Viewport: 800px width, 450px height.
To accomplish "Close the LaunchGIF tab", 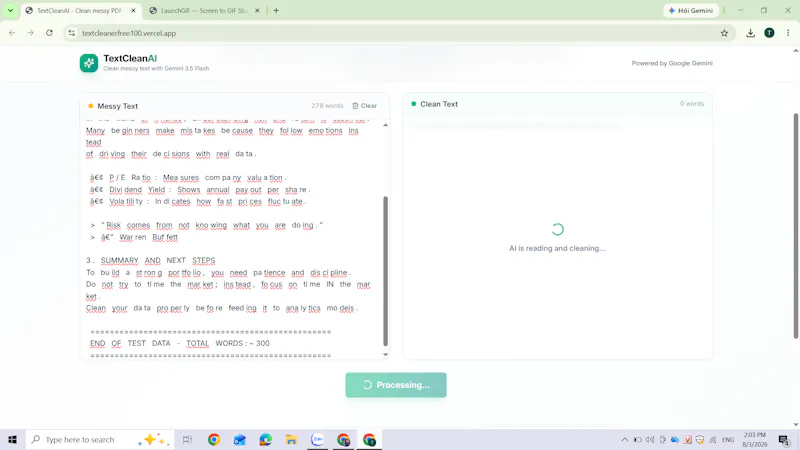I will [257, 10].
